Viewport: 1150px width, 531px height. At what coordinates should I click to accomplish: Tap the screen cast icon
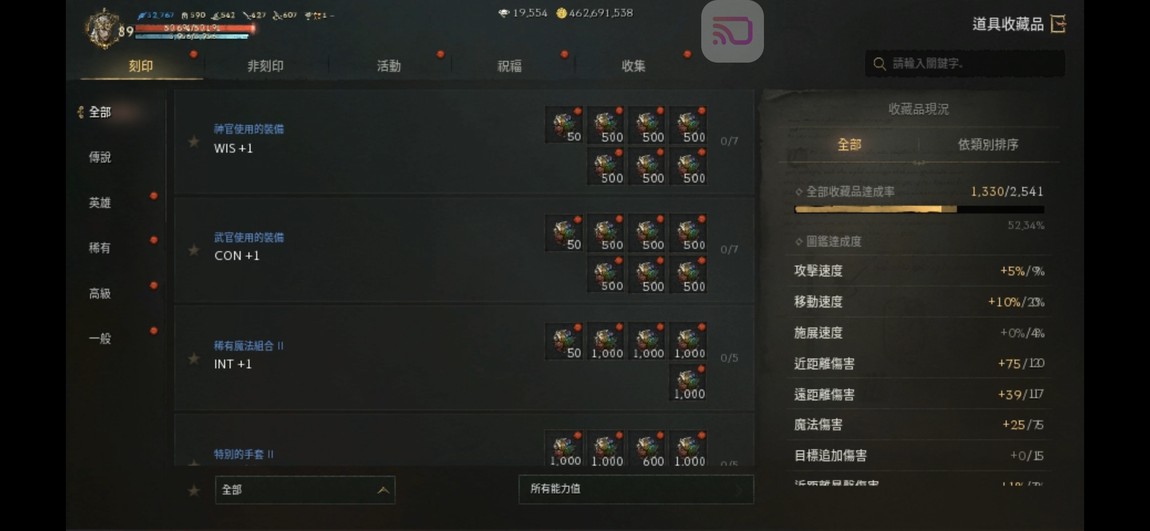(732, 32)
